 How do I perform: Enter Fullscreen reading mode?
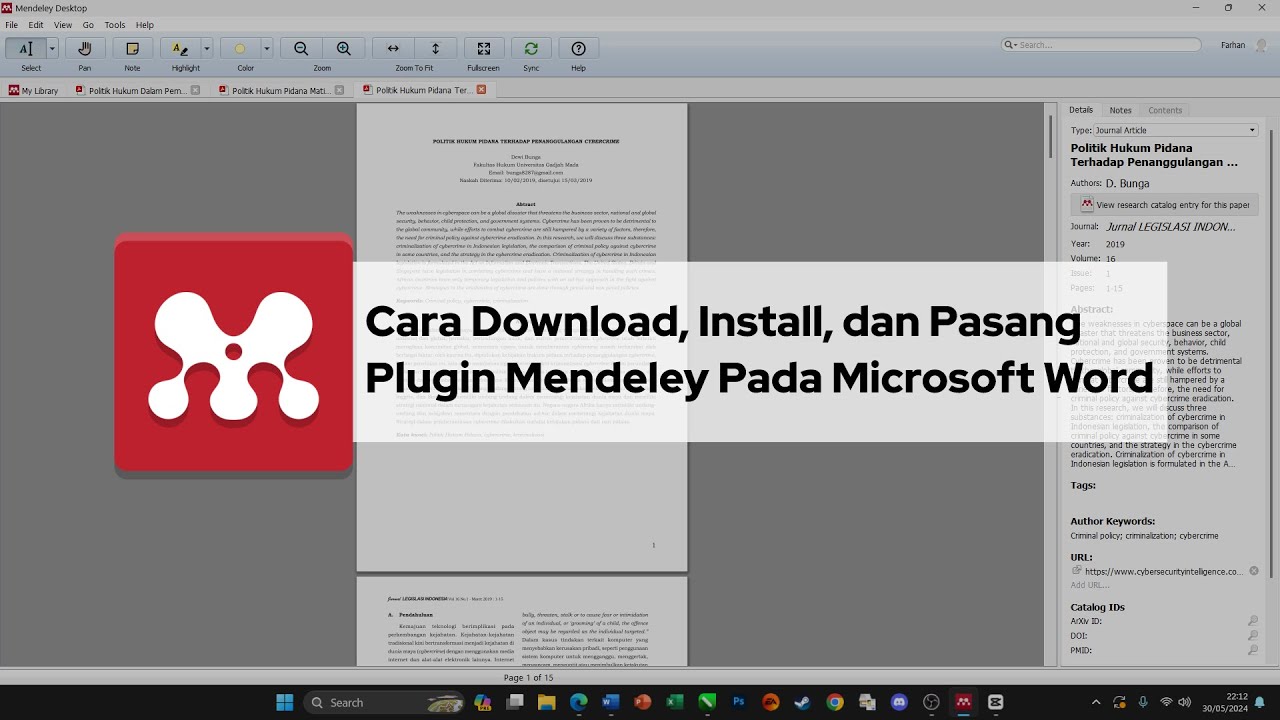(484, 48)
